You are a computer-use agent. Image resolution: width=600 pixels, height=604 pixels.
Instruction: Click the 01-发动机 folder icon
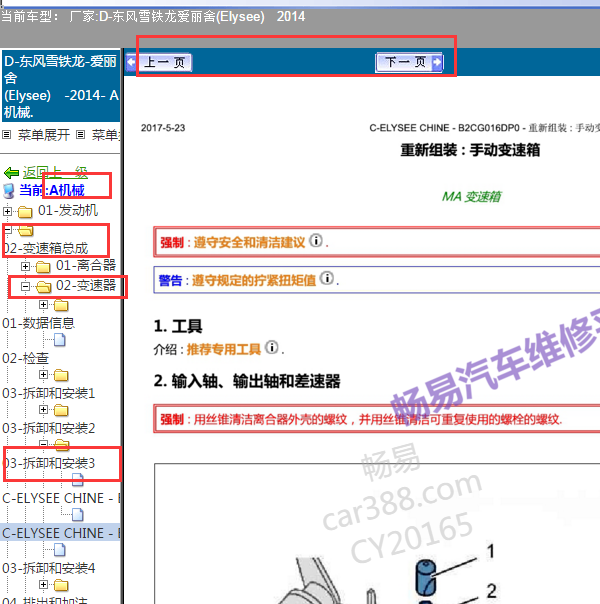(x=25, y=211)
